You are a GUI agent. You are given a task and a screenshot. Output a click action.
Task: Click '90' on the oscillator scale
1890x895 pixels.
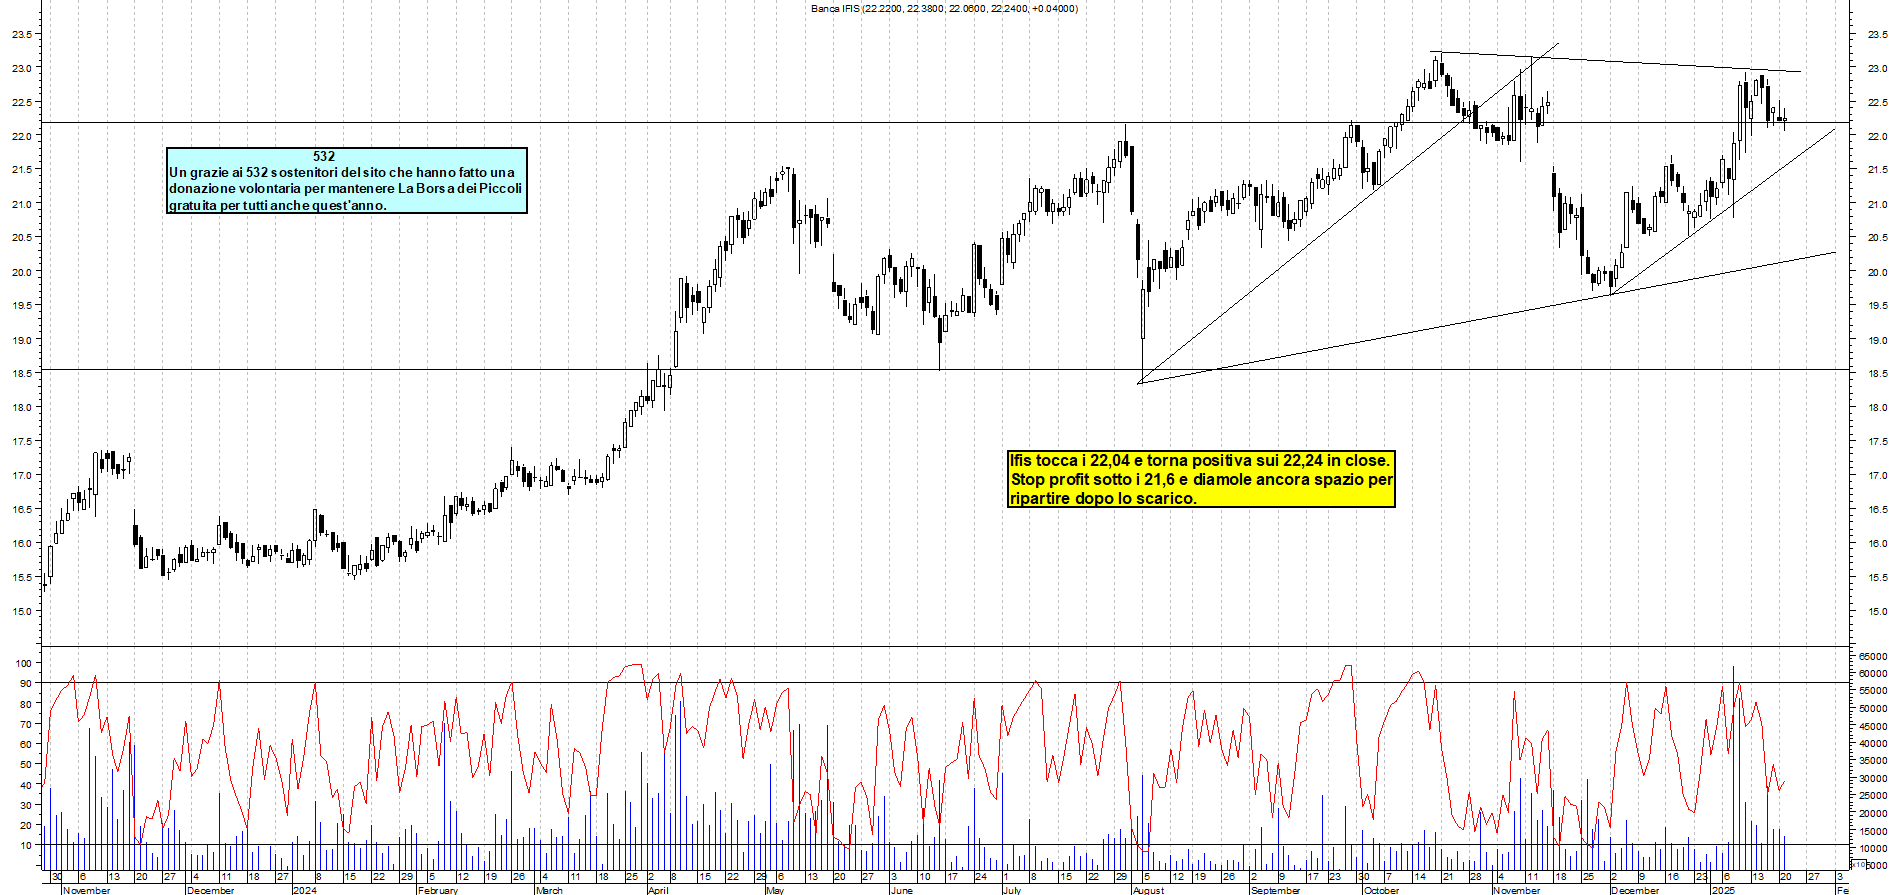[26, 684]
